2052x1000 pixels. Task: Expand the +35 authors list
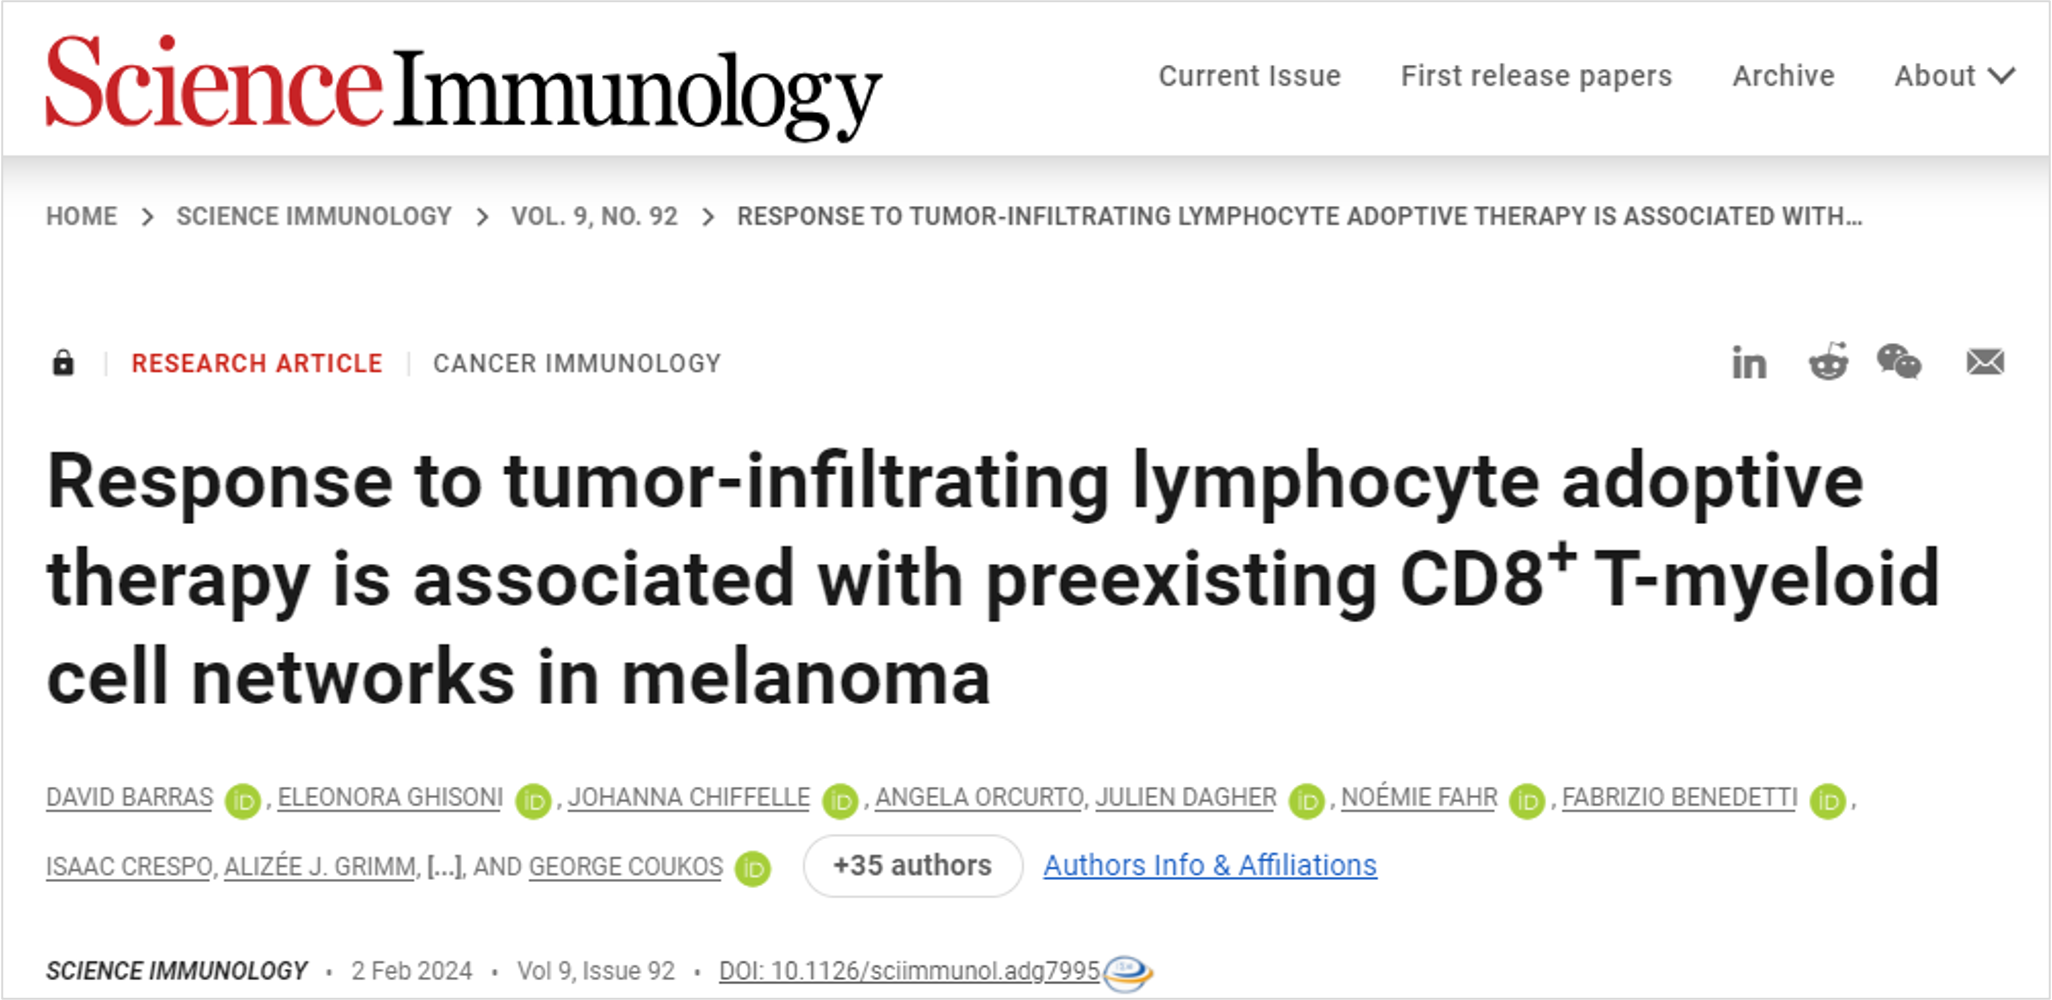912,865
